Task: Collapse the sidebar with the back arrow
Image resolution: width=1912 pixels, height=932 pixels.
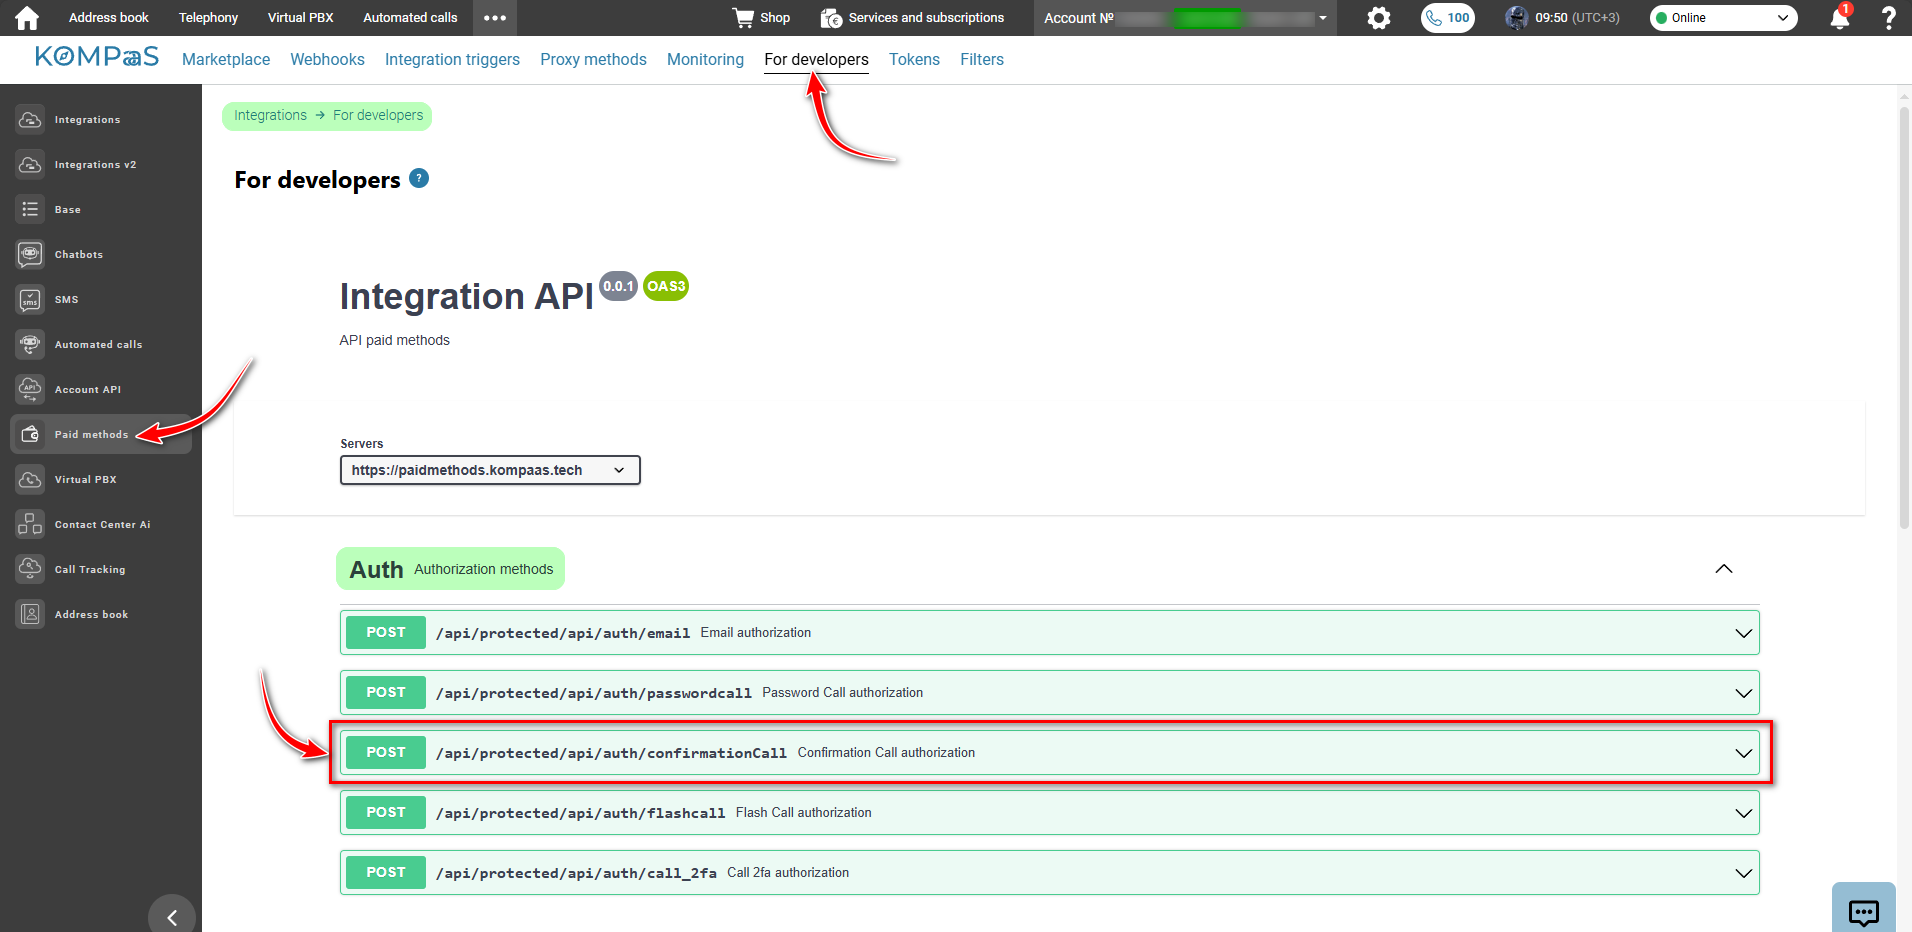Action: [x=172, y=916]
